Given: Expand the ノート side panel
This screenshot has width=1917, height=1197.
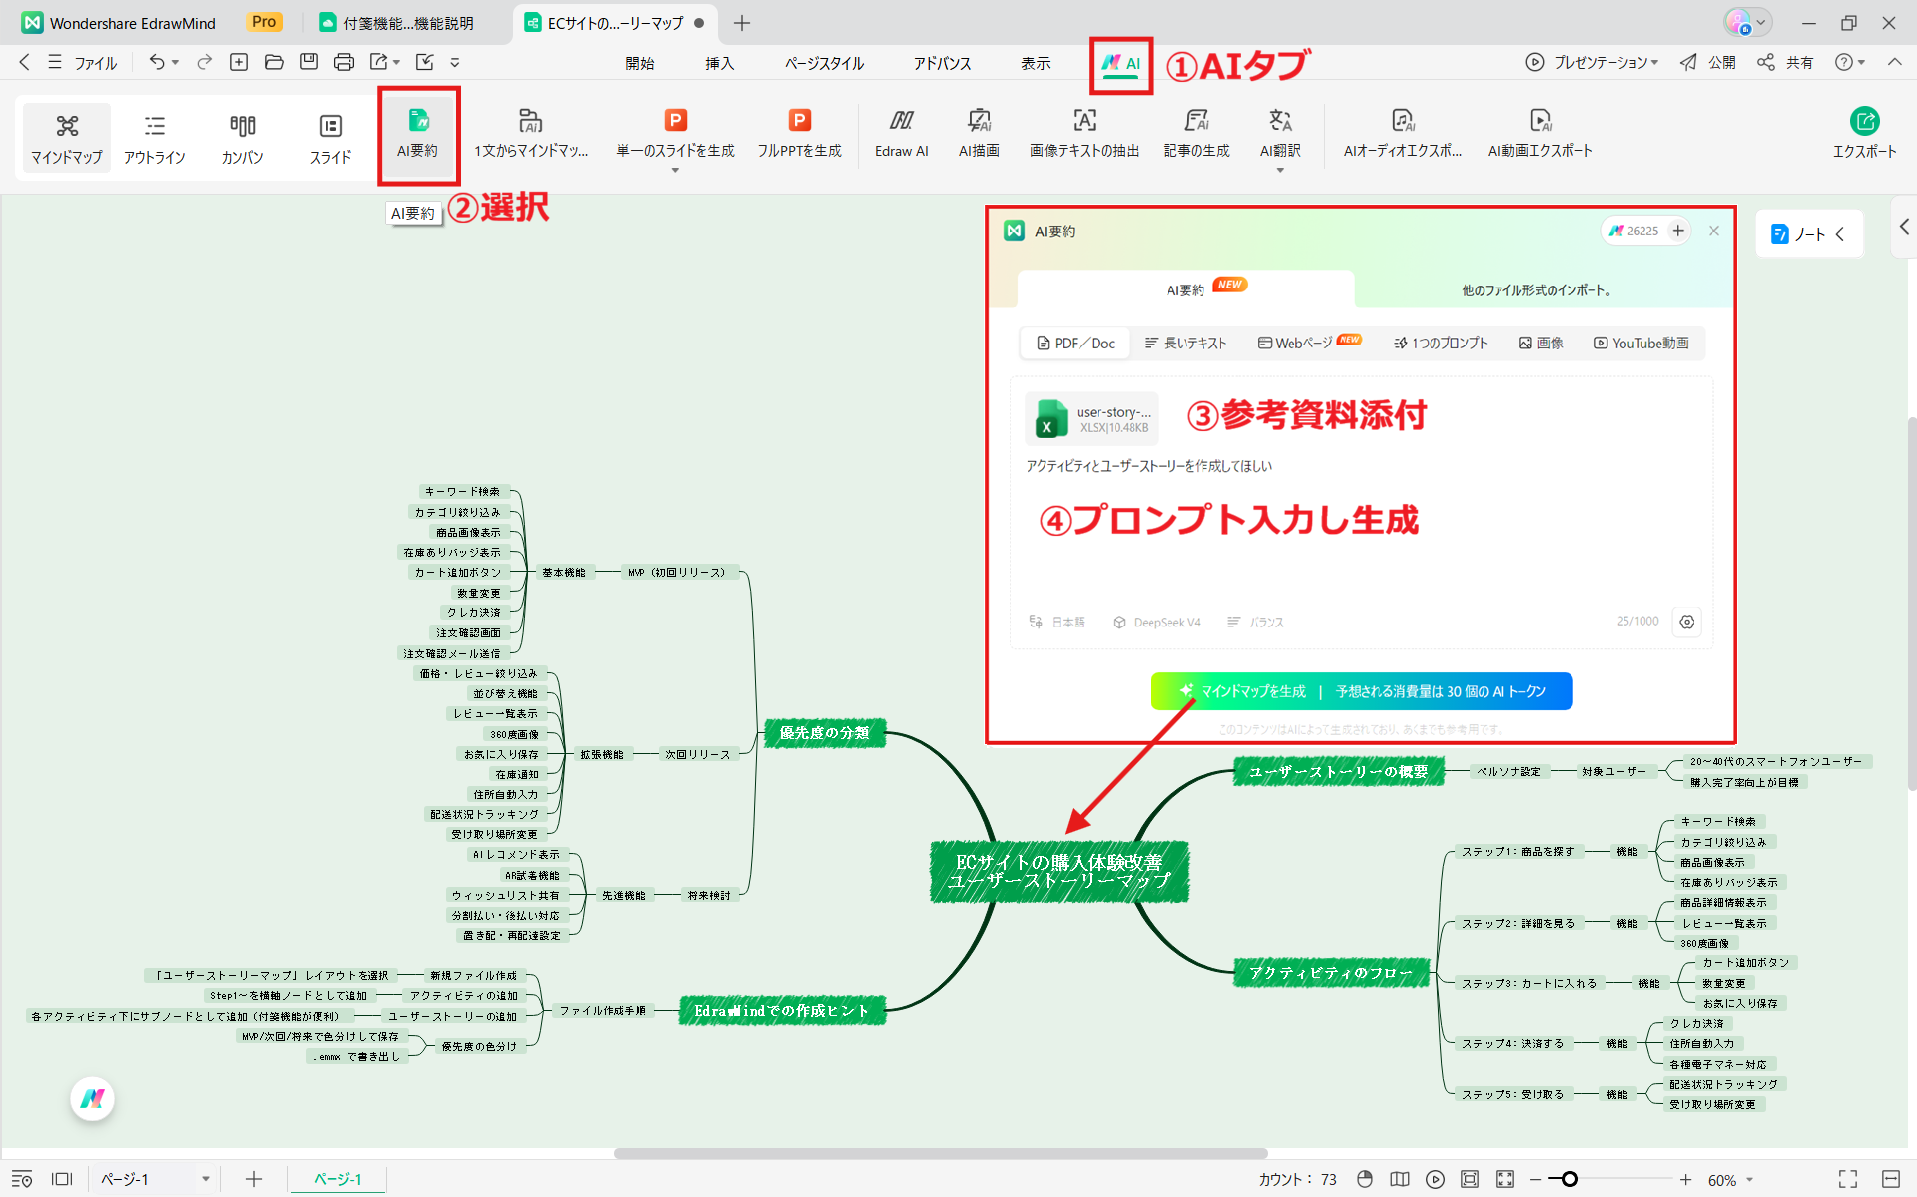Looking at the screenshot, I should [1808, 234].
